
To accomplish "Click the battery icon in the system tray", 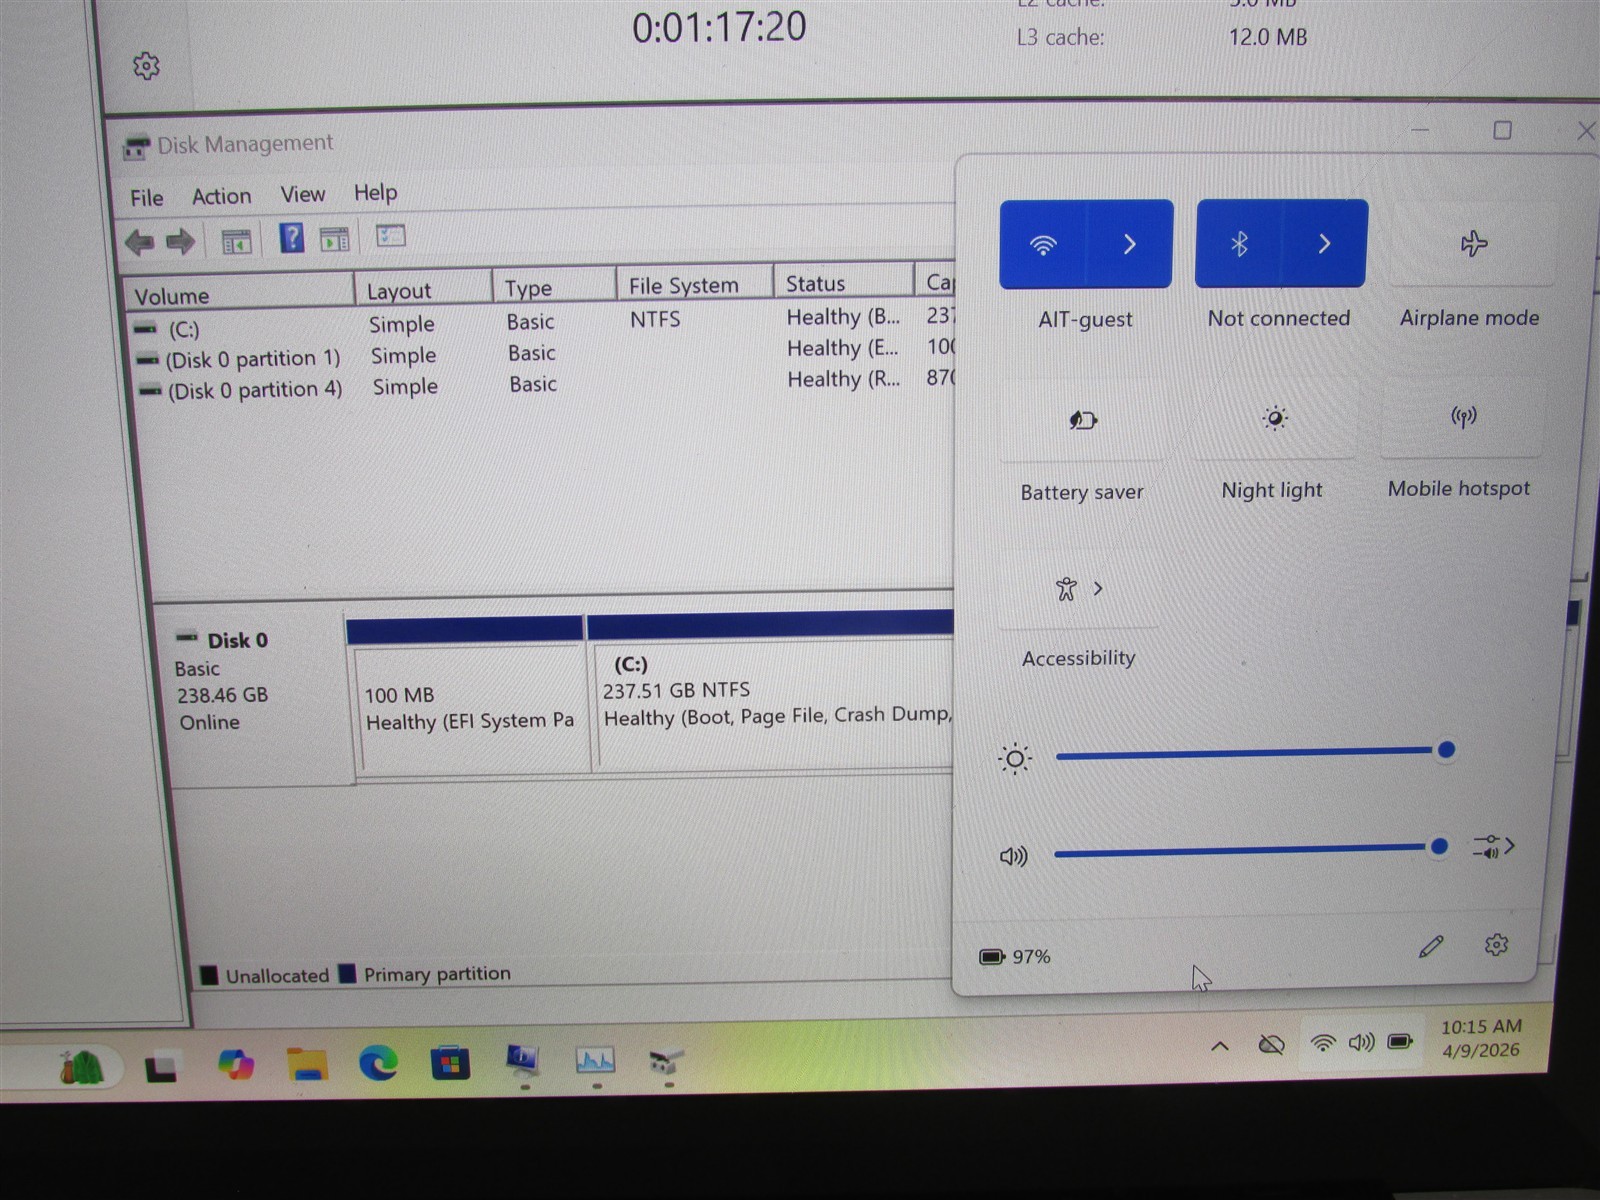I will [1400, 1041].
